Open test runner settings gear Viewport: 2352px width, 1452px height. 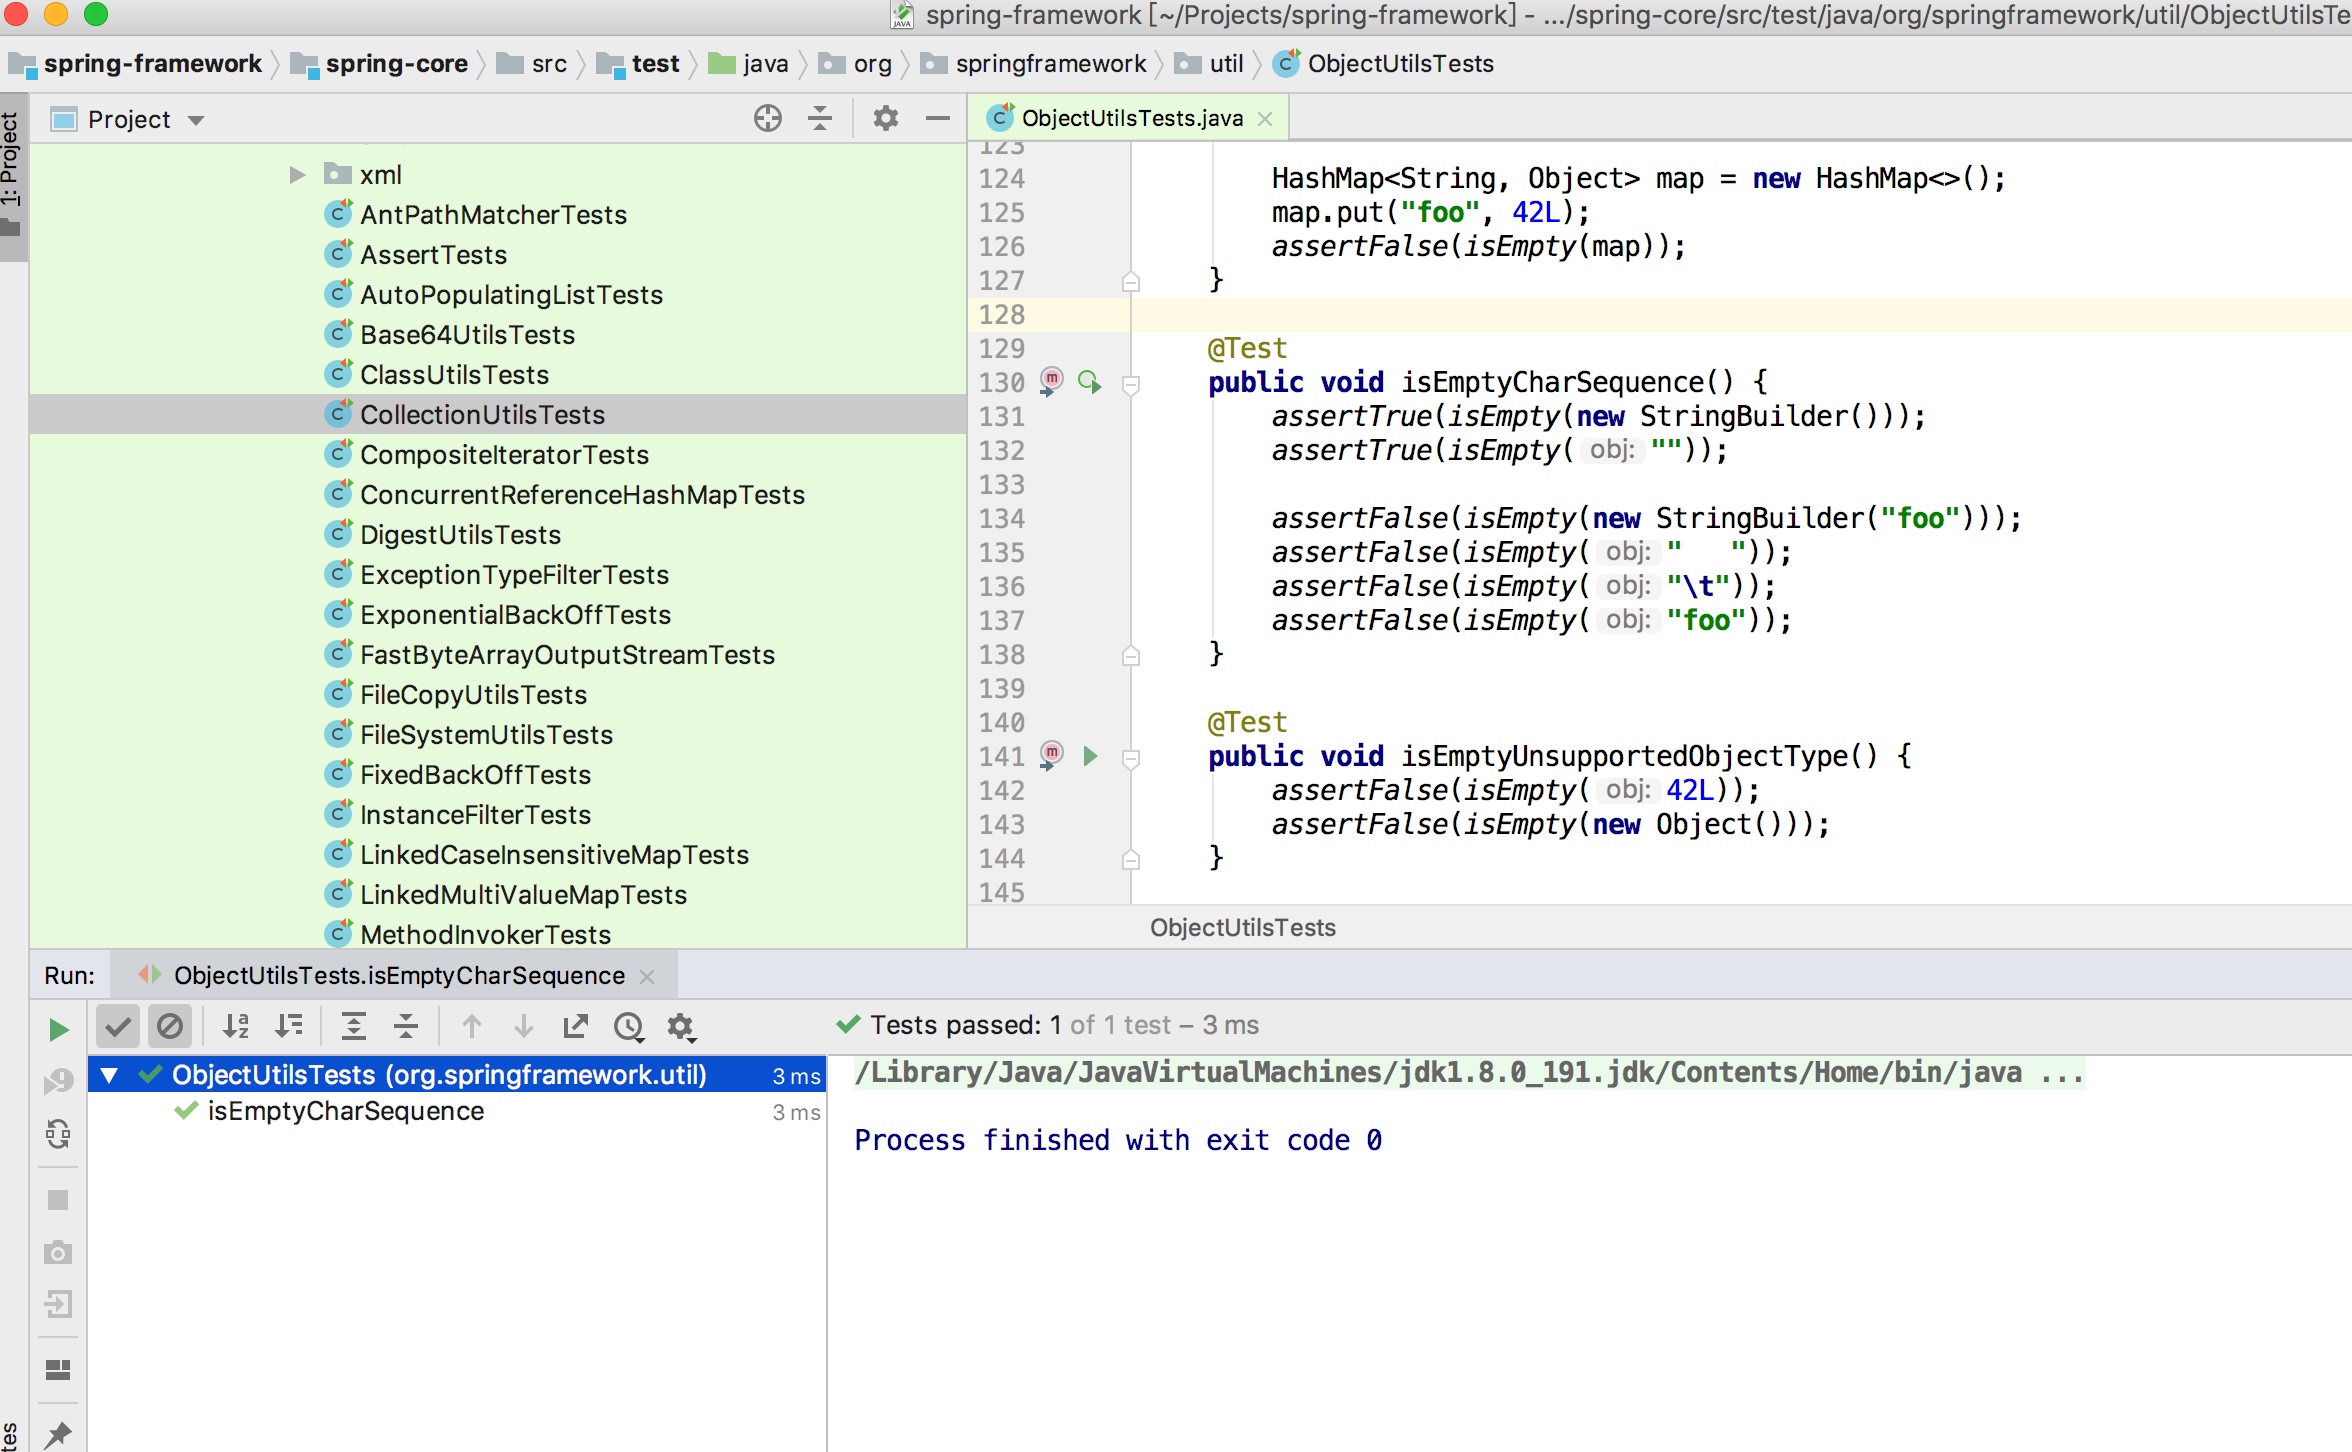(x=682, y=1027)
